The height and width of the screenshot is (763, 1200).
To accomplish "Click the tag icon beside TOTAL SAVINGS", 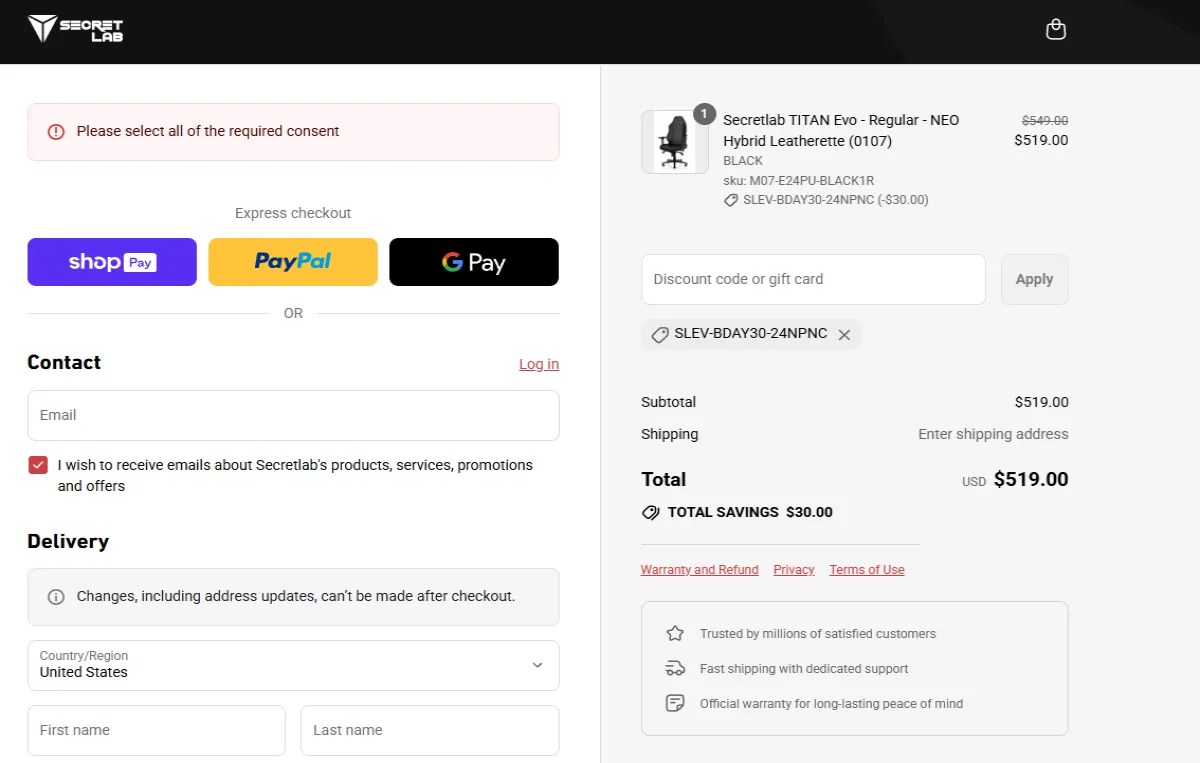I will [652, 512].
